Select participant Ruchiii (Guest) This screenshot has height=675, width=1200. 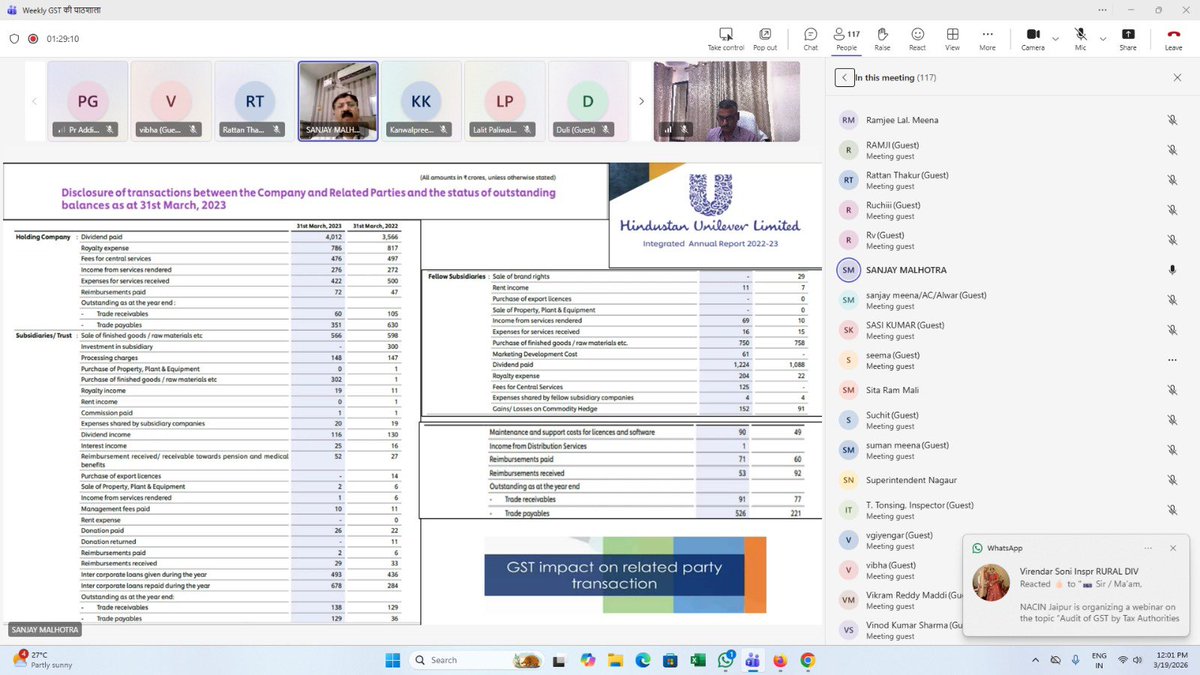coord(1010,210)
